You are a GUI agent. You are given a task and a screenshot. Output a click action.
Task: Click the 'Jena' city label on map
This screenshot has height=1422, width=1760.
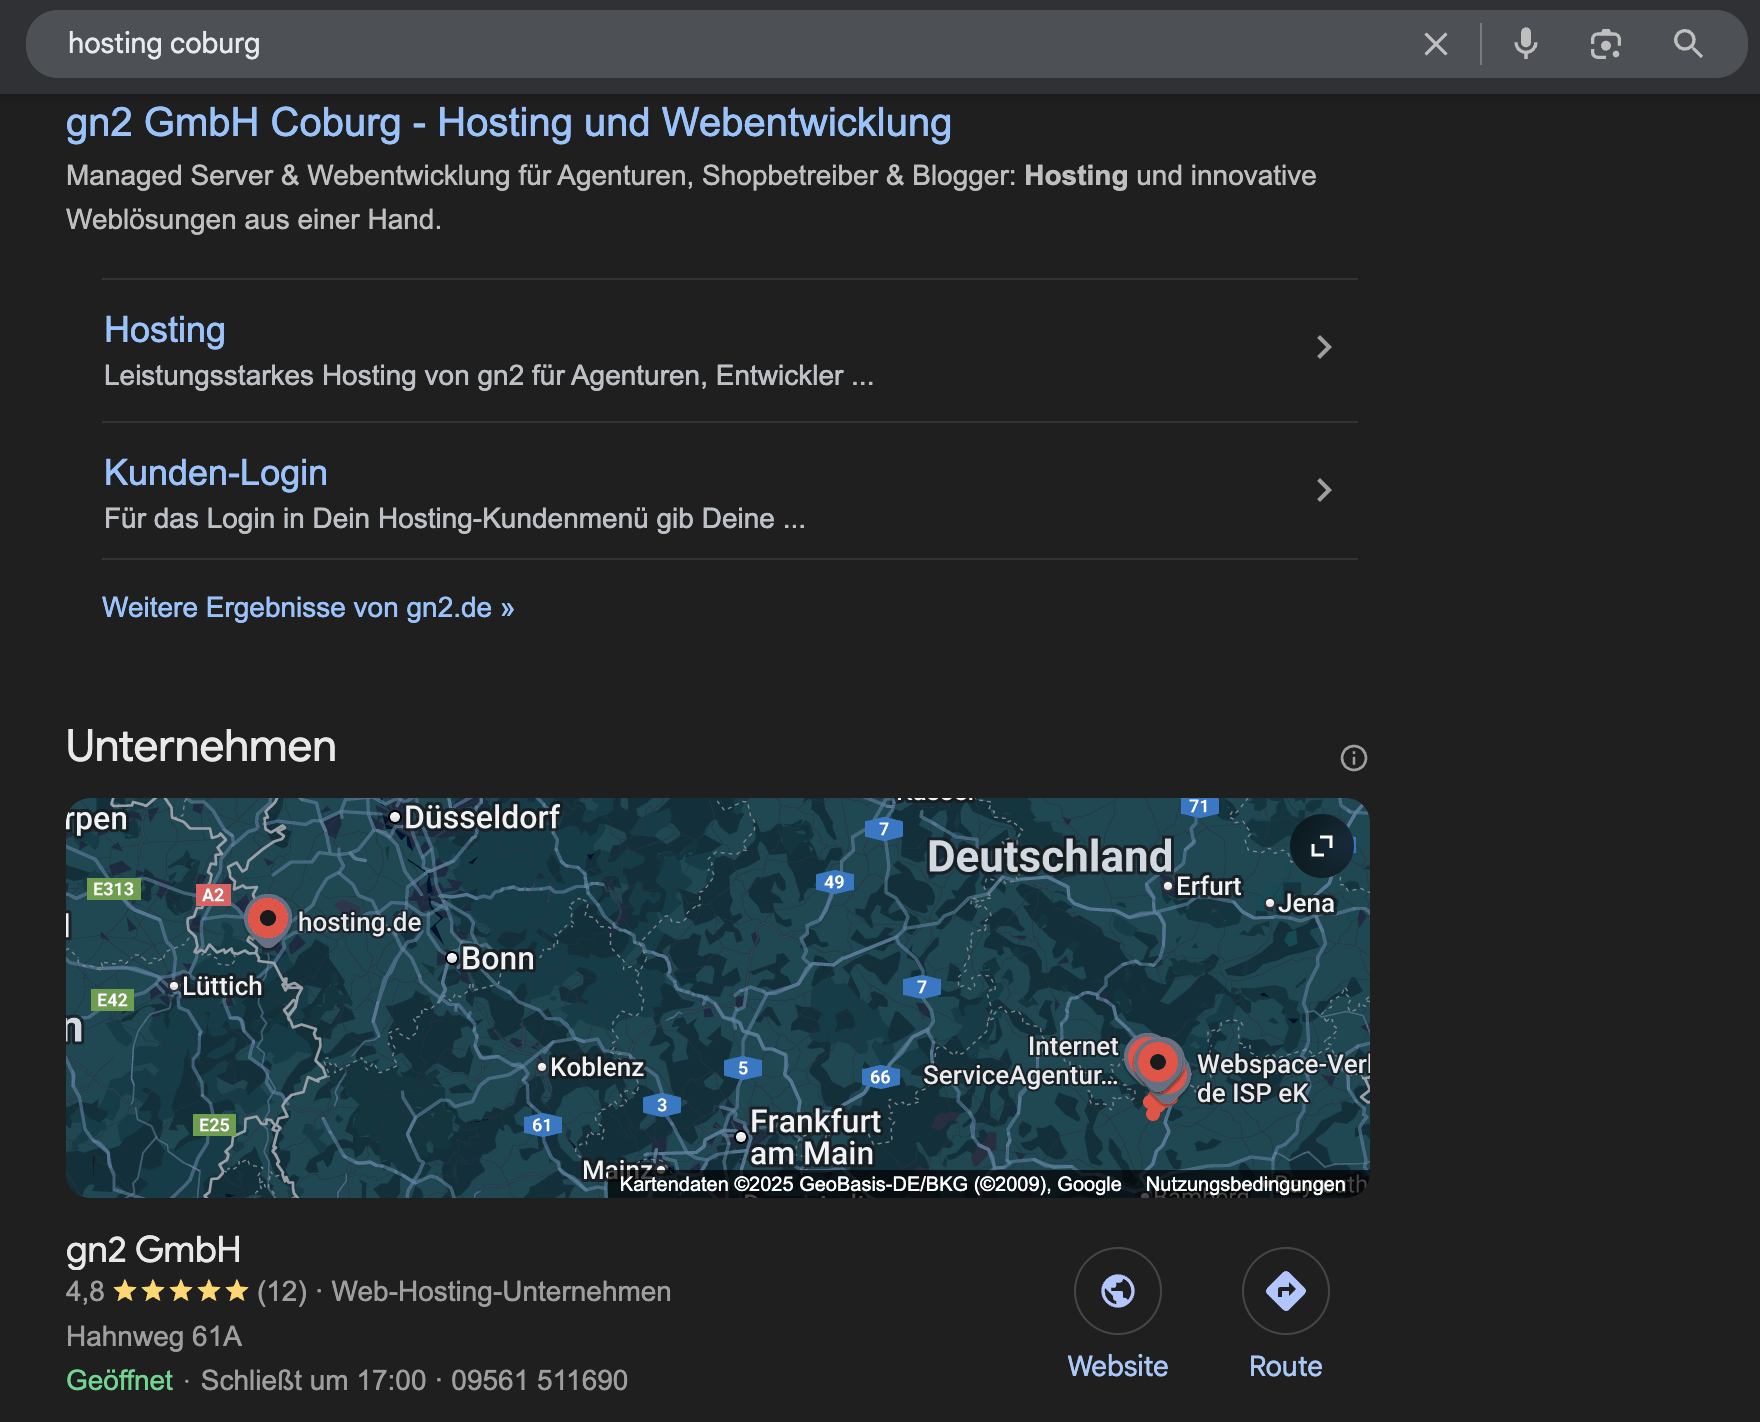point(1305,903)
